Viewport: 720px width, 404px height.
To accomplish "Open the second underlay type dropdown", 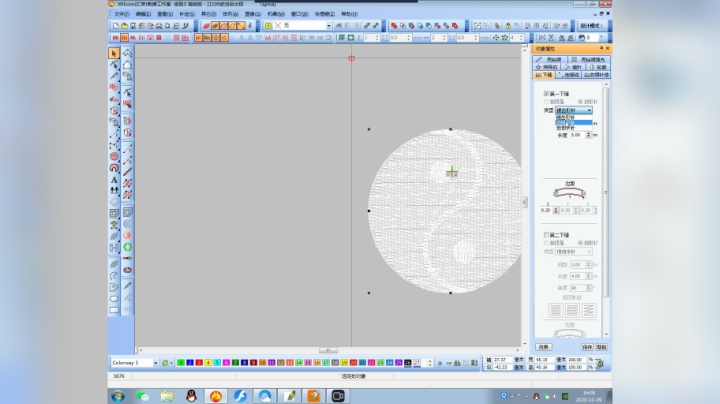I will click(574, 252).
